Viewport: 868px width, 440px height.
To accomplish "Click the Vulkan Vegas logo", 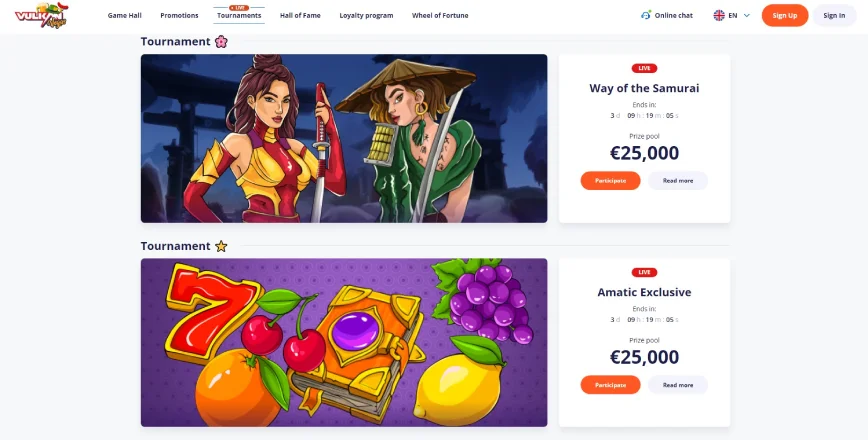I will tap(41, 15).
